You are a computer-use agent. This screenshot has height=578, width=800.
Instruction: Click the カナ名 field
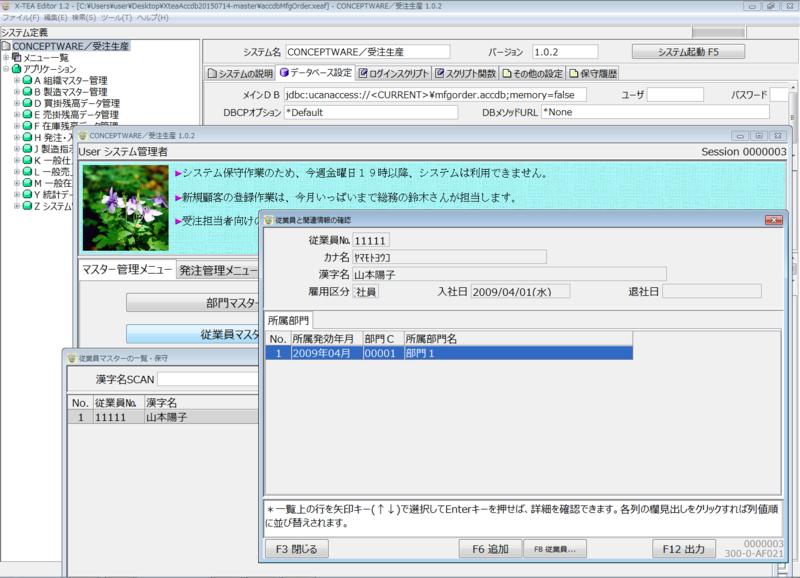tap(449, 257)
